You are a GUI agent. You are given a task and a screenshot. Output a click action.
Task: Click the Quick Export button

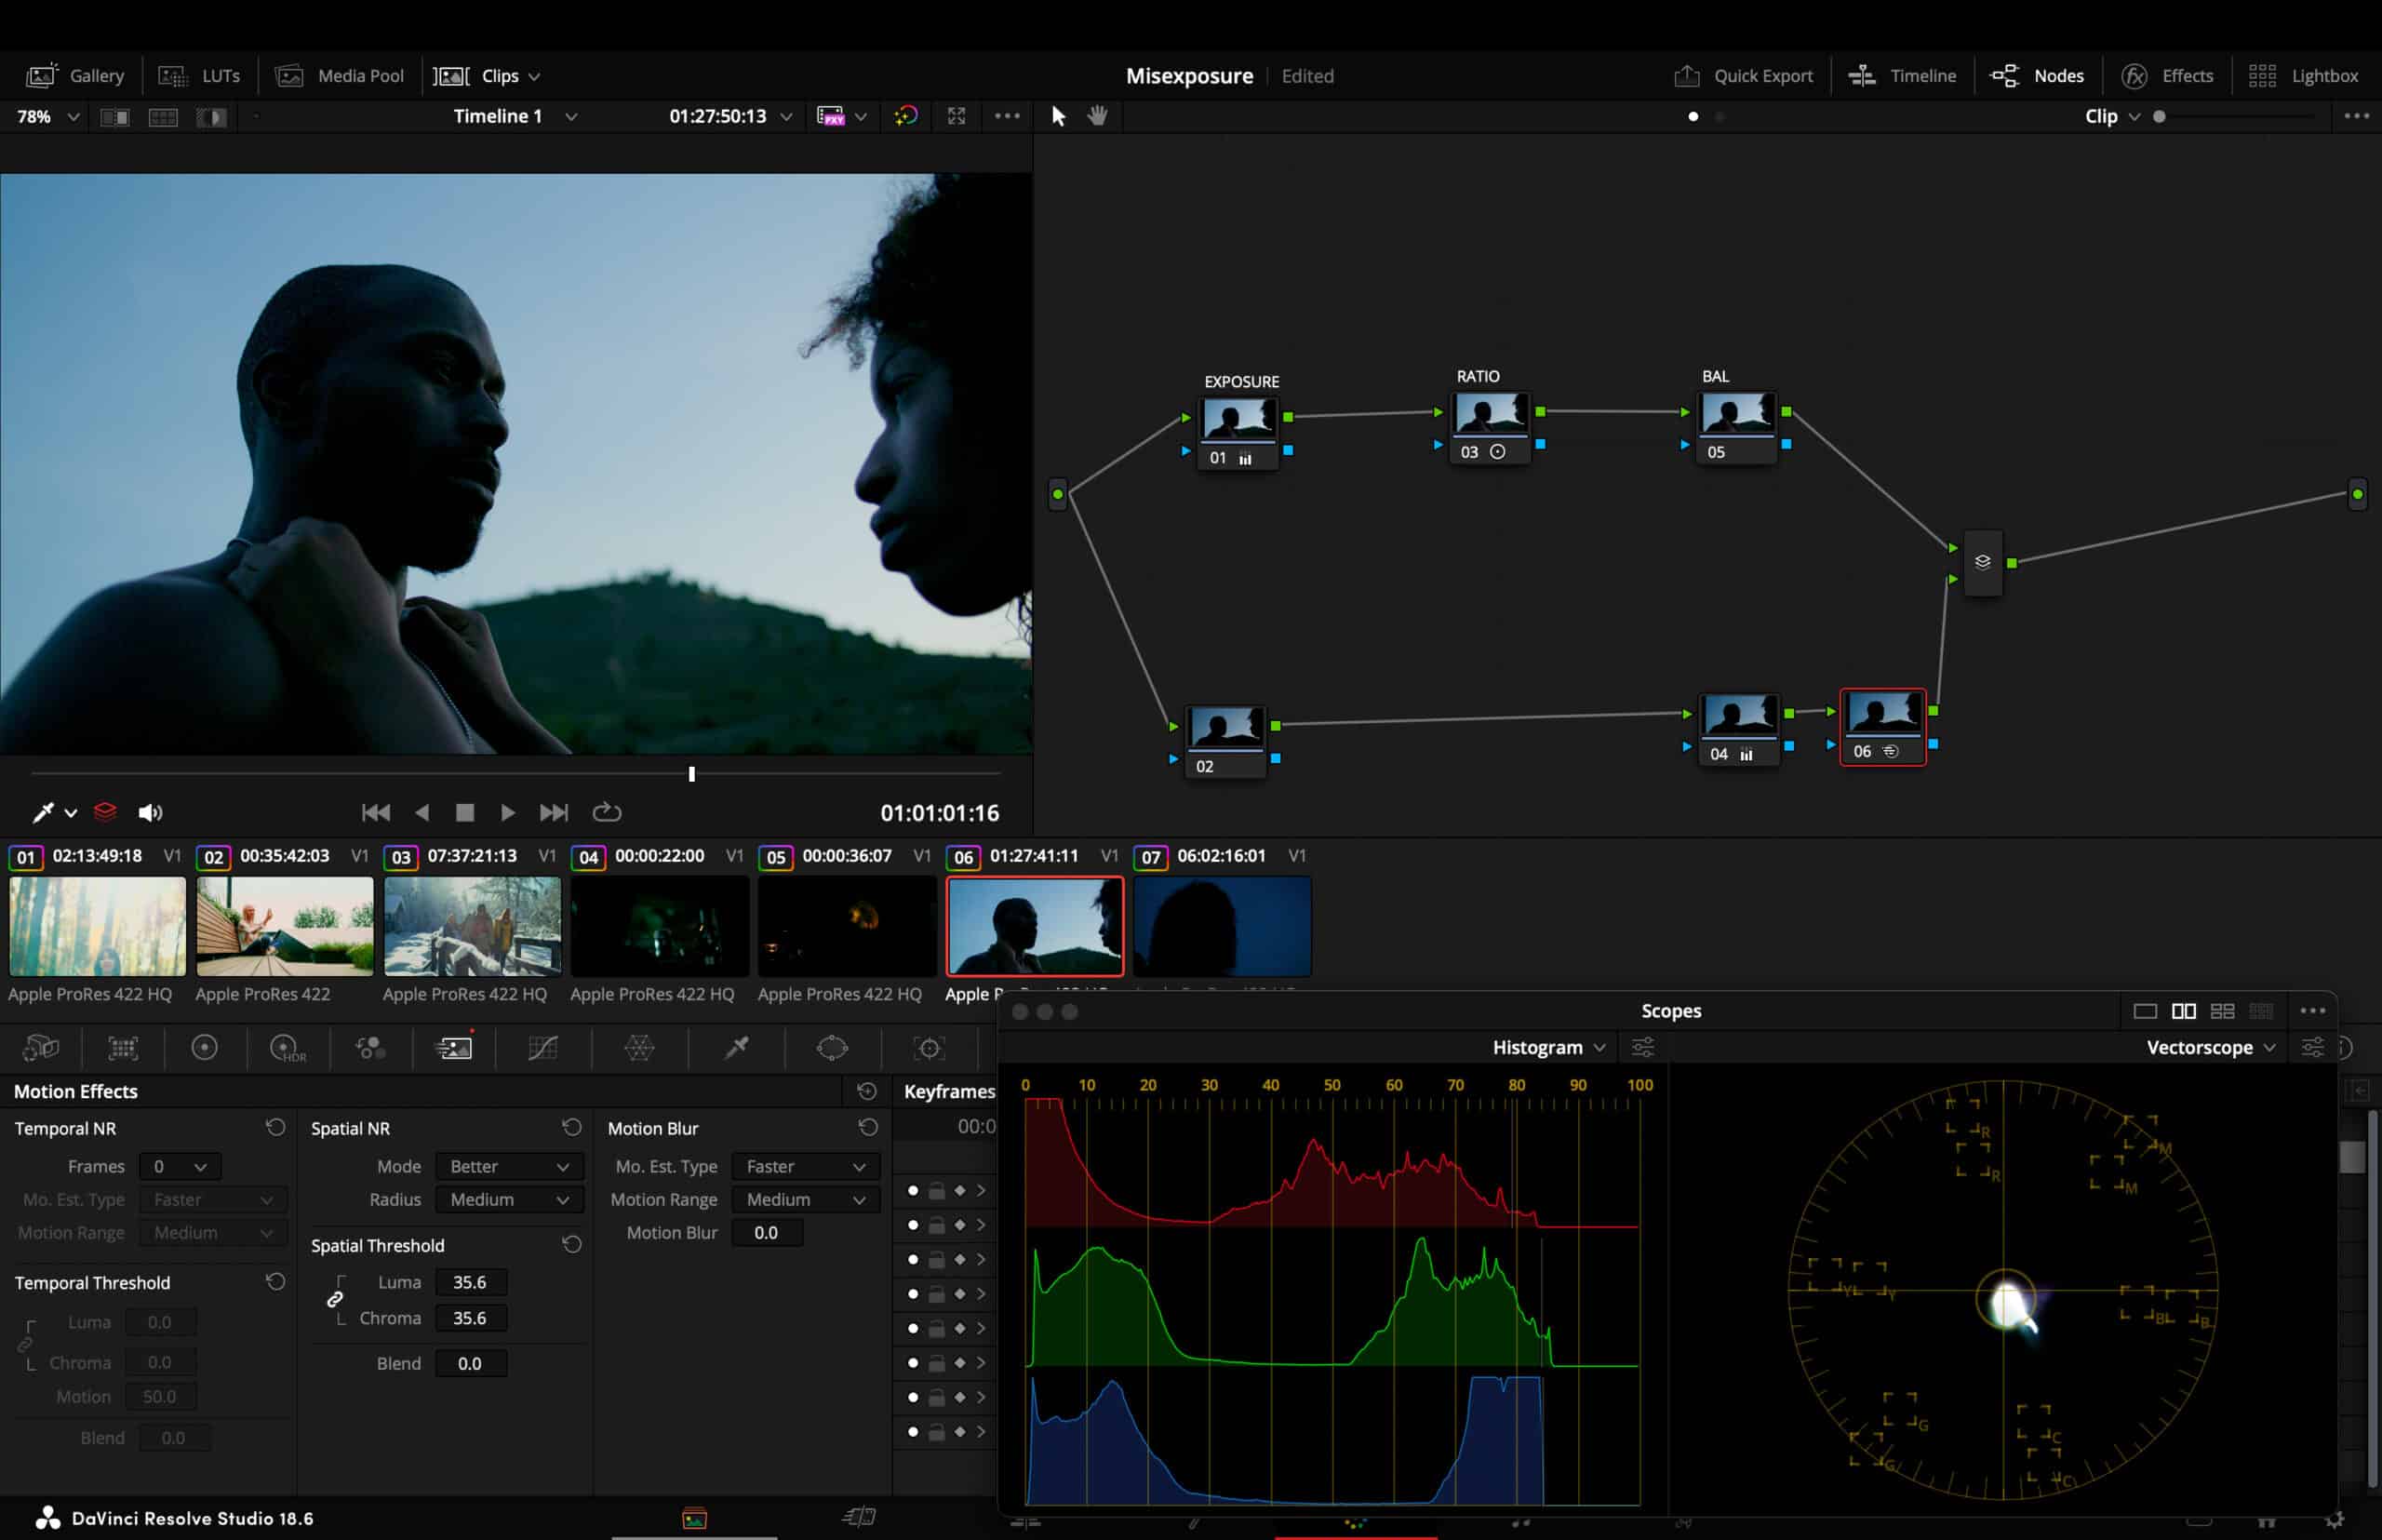1743,76
